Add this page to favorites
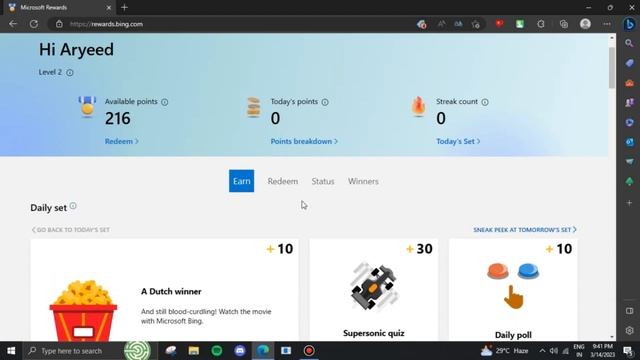640x360 pixels. click(476, 24)
